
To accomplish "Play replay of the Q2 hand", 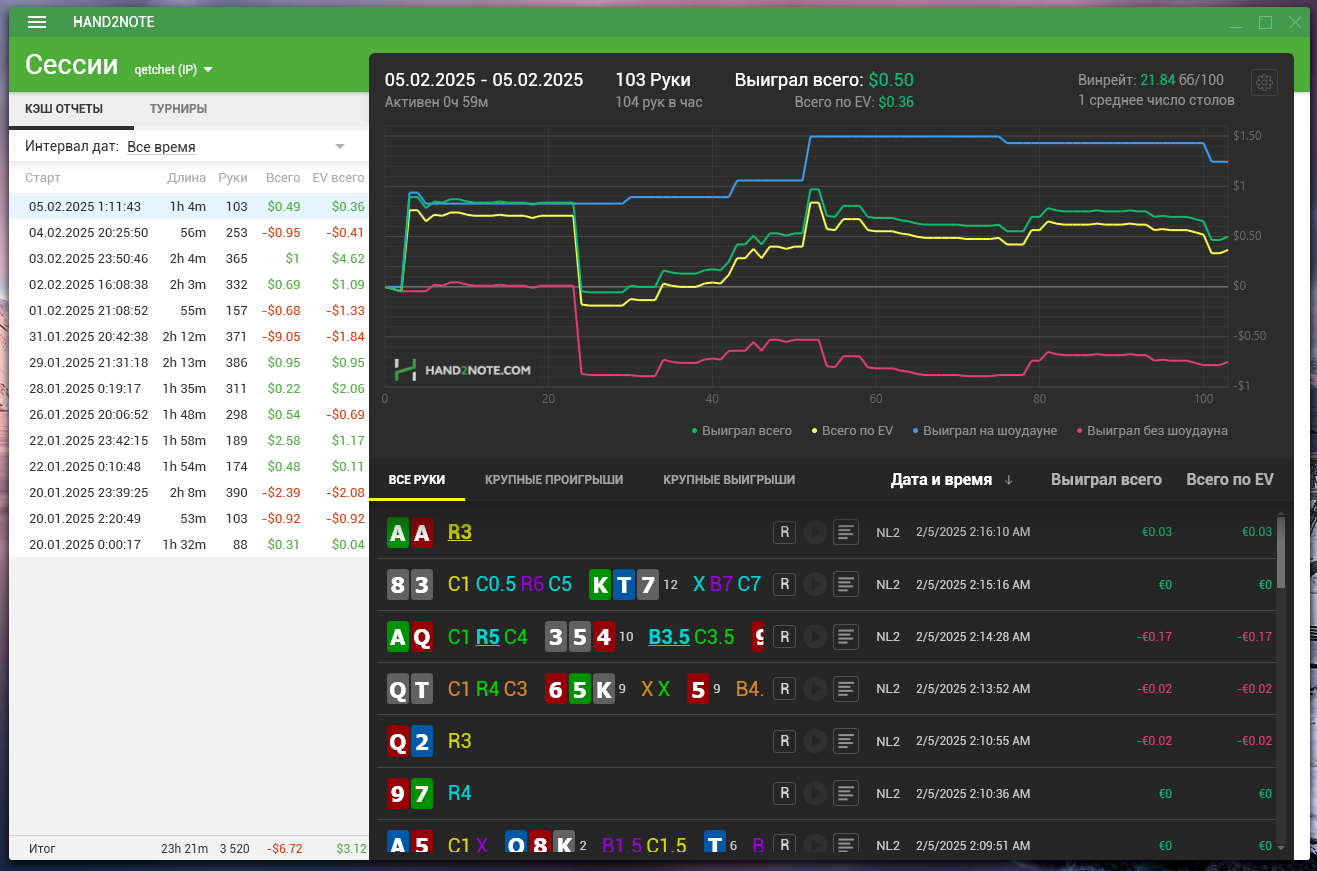I will (815, 741).
